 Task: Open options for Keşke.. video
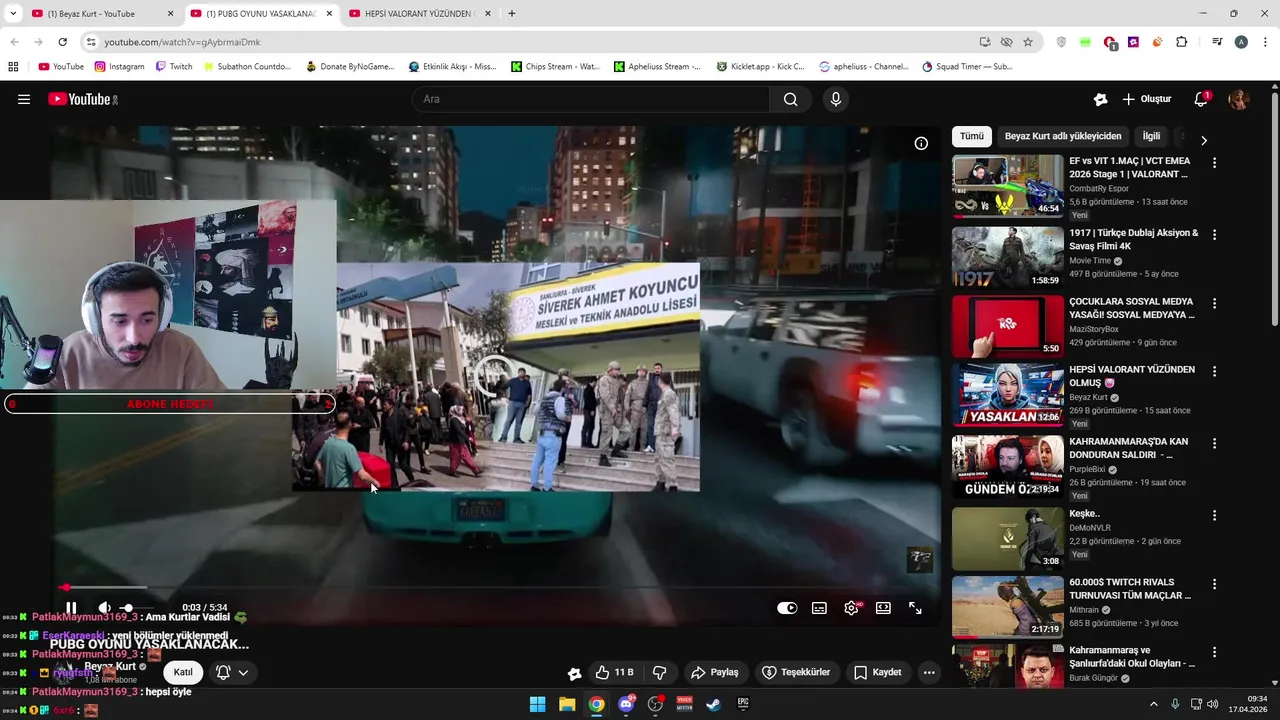point(1215,515)
